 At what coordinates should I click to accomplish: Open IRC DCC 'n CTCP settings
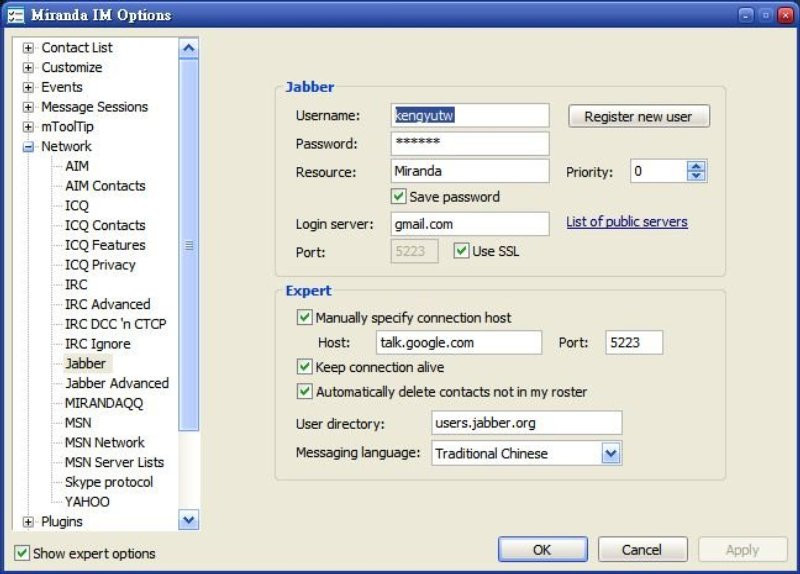[x=115, y=325]
